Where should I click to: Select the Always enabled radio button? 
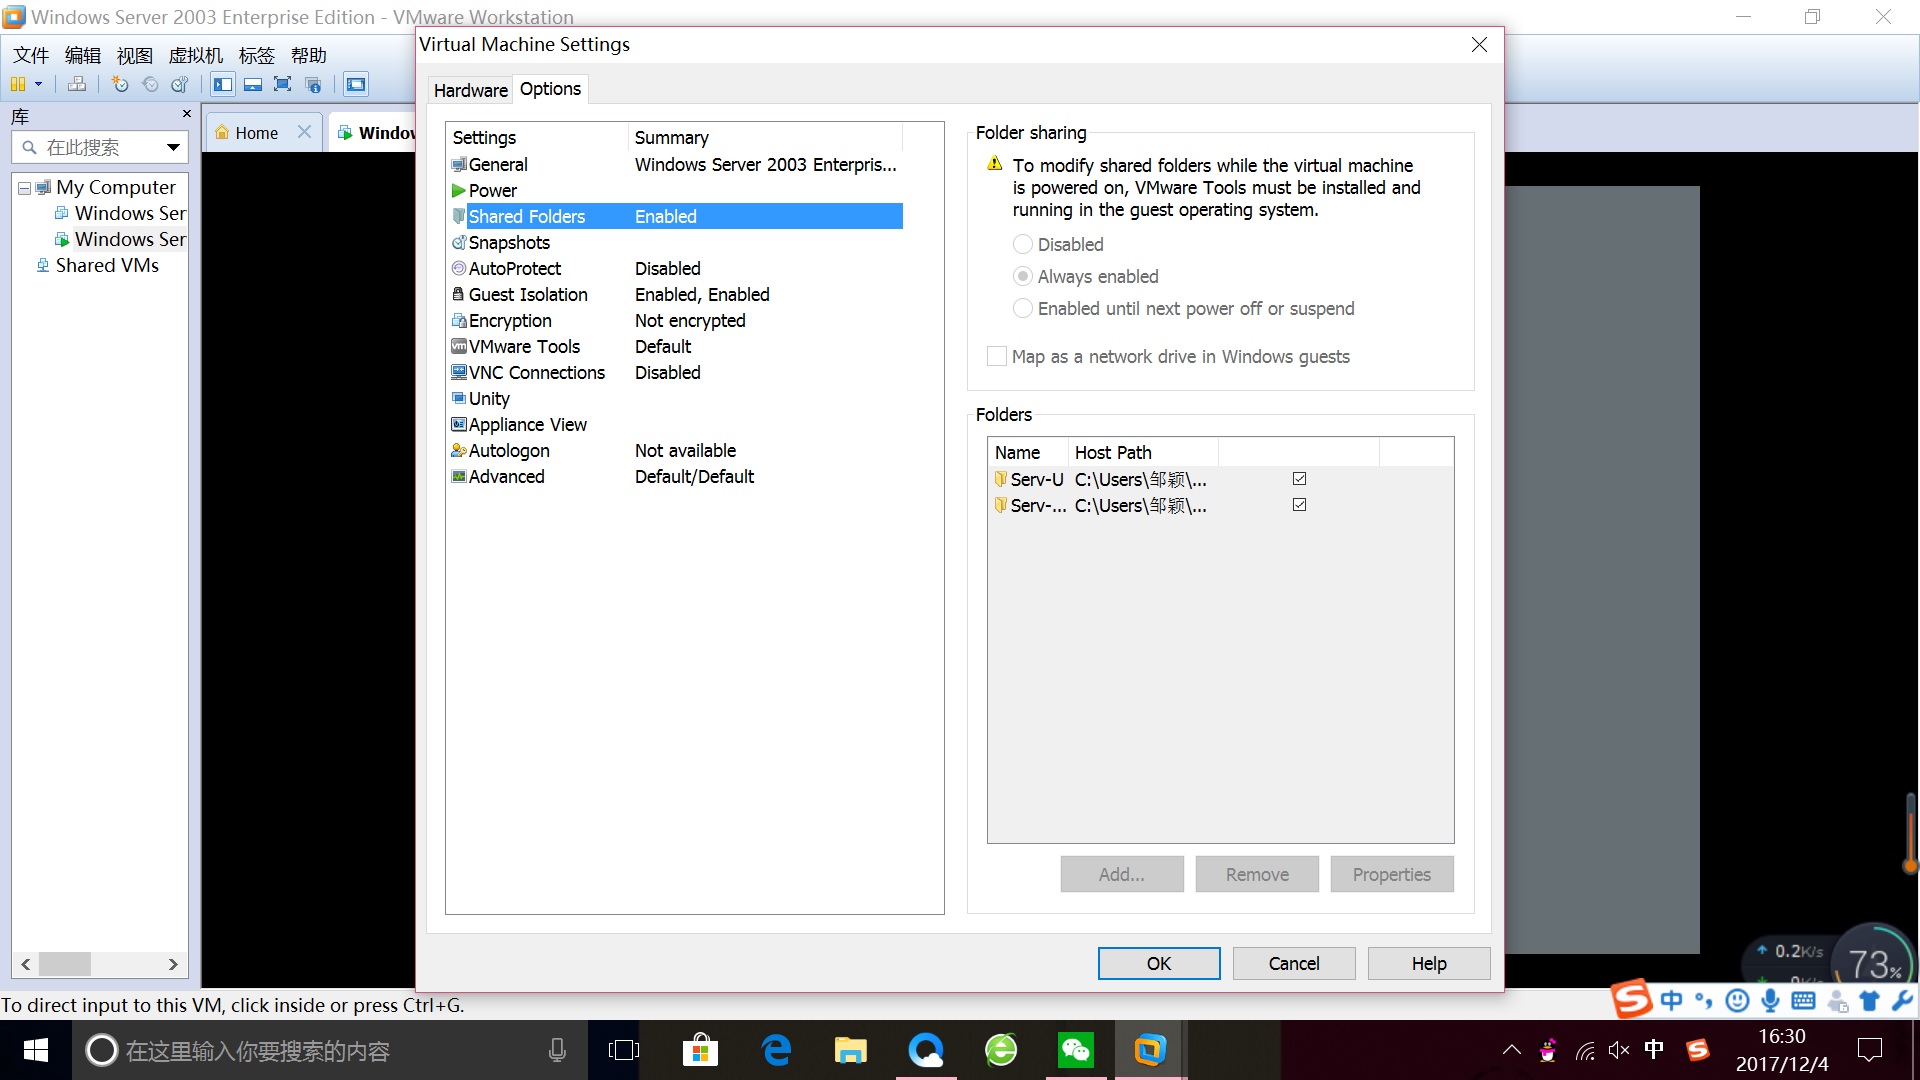tap(1023, 277)
